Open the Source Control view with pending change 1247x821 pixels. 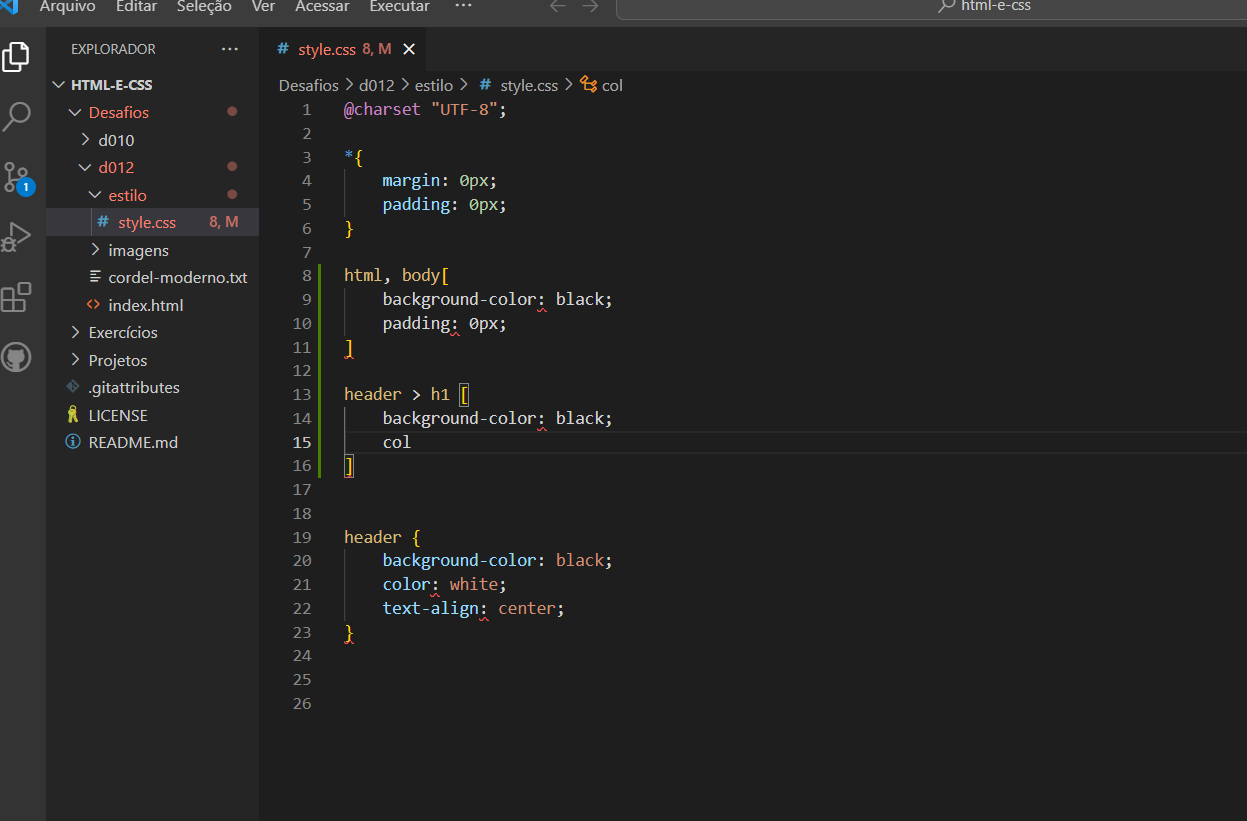coord(16,177)
